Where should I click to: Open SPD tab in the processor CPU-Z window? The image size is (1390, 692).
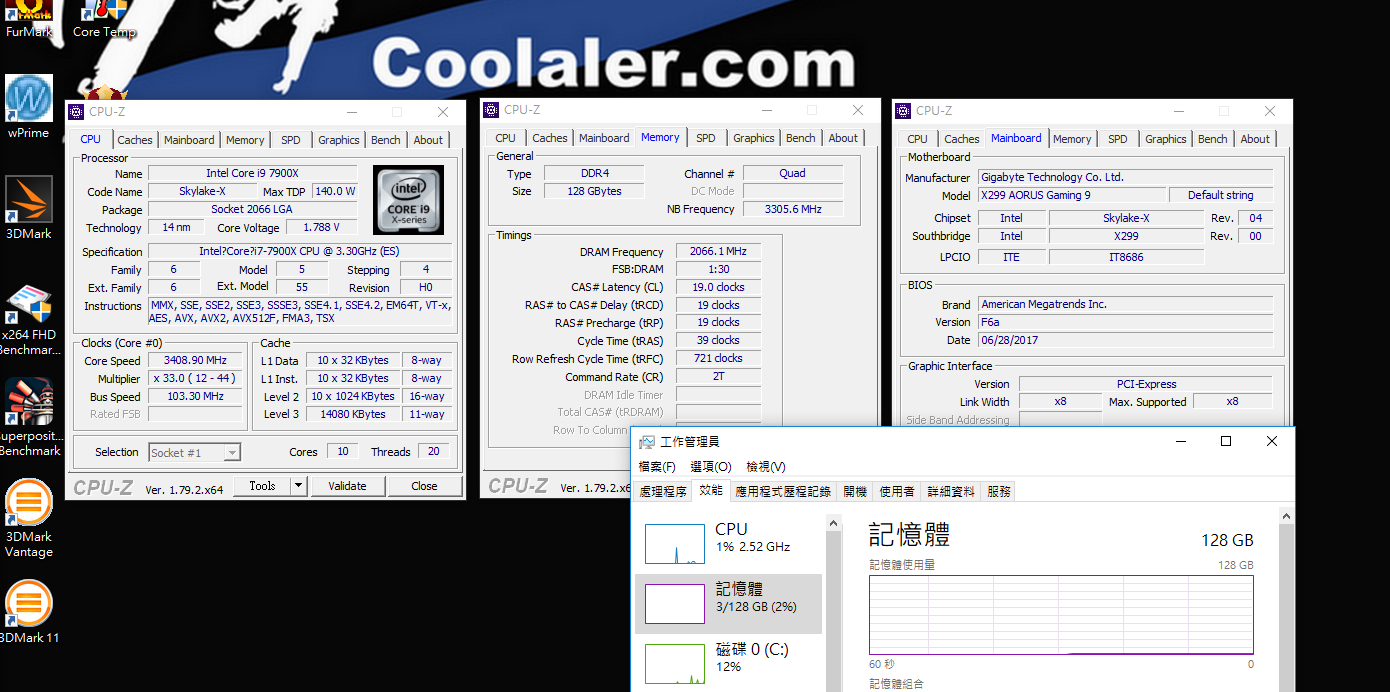[290, 140]
